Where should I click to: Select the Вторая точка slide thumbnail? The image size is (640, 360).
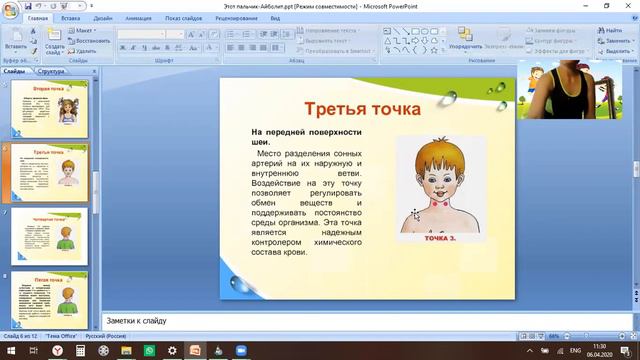[x=49, y=109]
